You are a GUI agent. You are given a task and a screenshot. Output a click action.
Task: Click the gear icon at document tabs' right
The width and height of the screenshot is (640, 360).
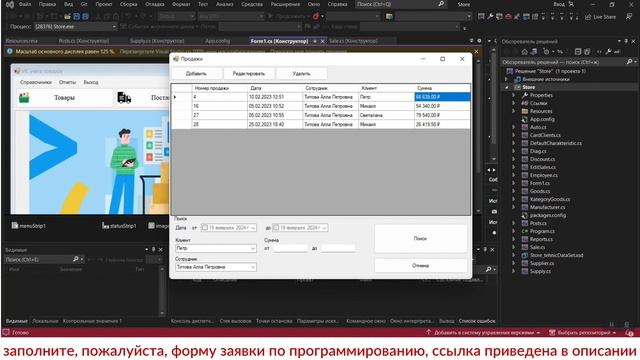479,41
